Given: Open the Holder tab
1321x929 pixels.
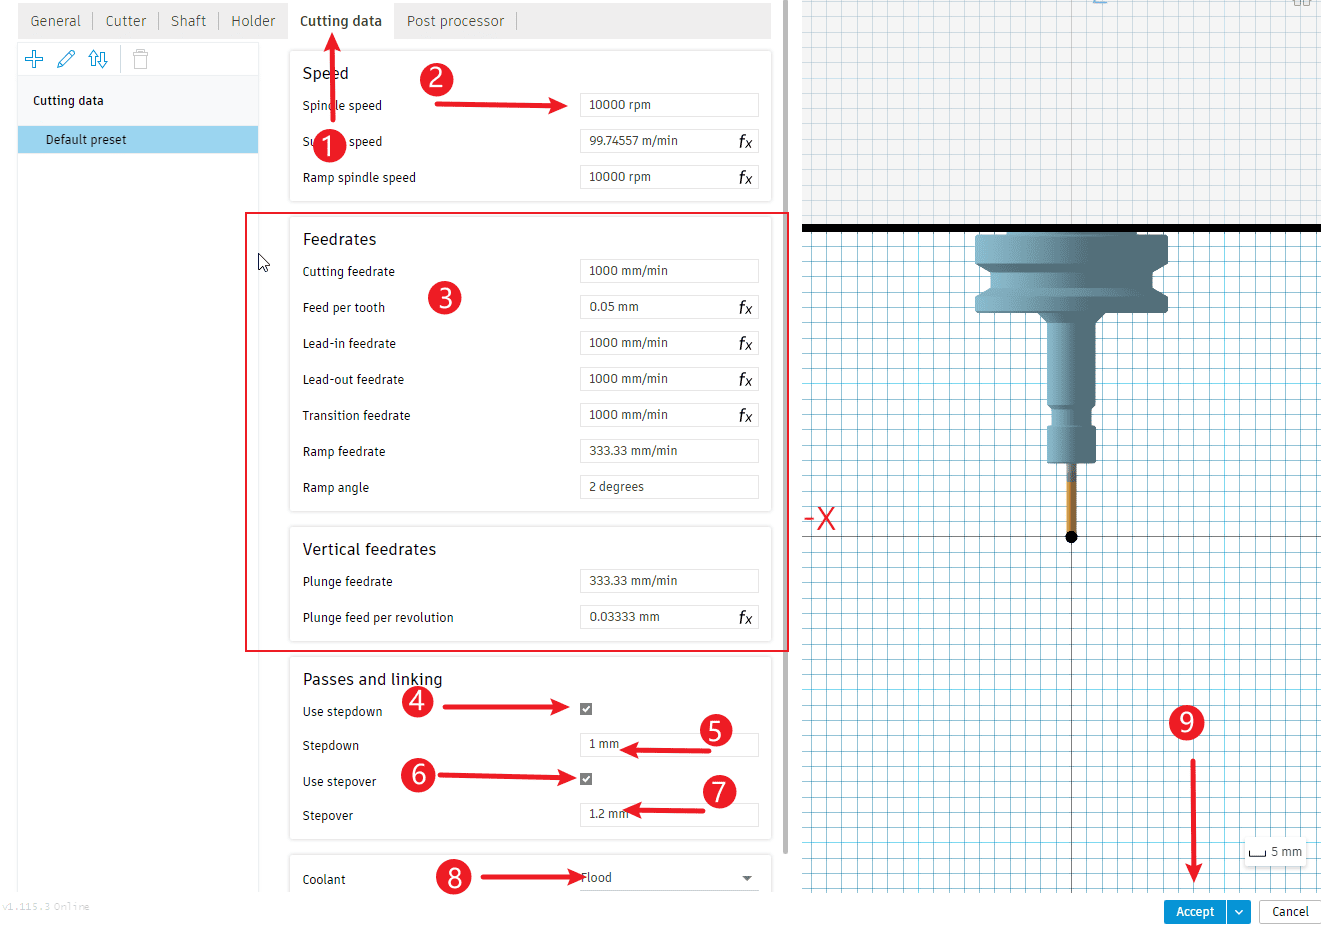Looking at the screenshot, I should coord(253,21).
